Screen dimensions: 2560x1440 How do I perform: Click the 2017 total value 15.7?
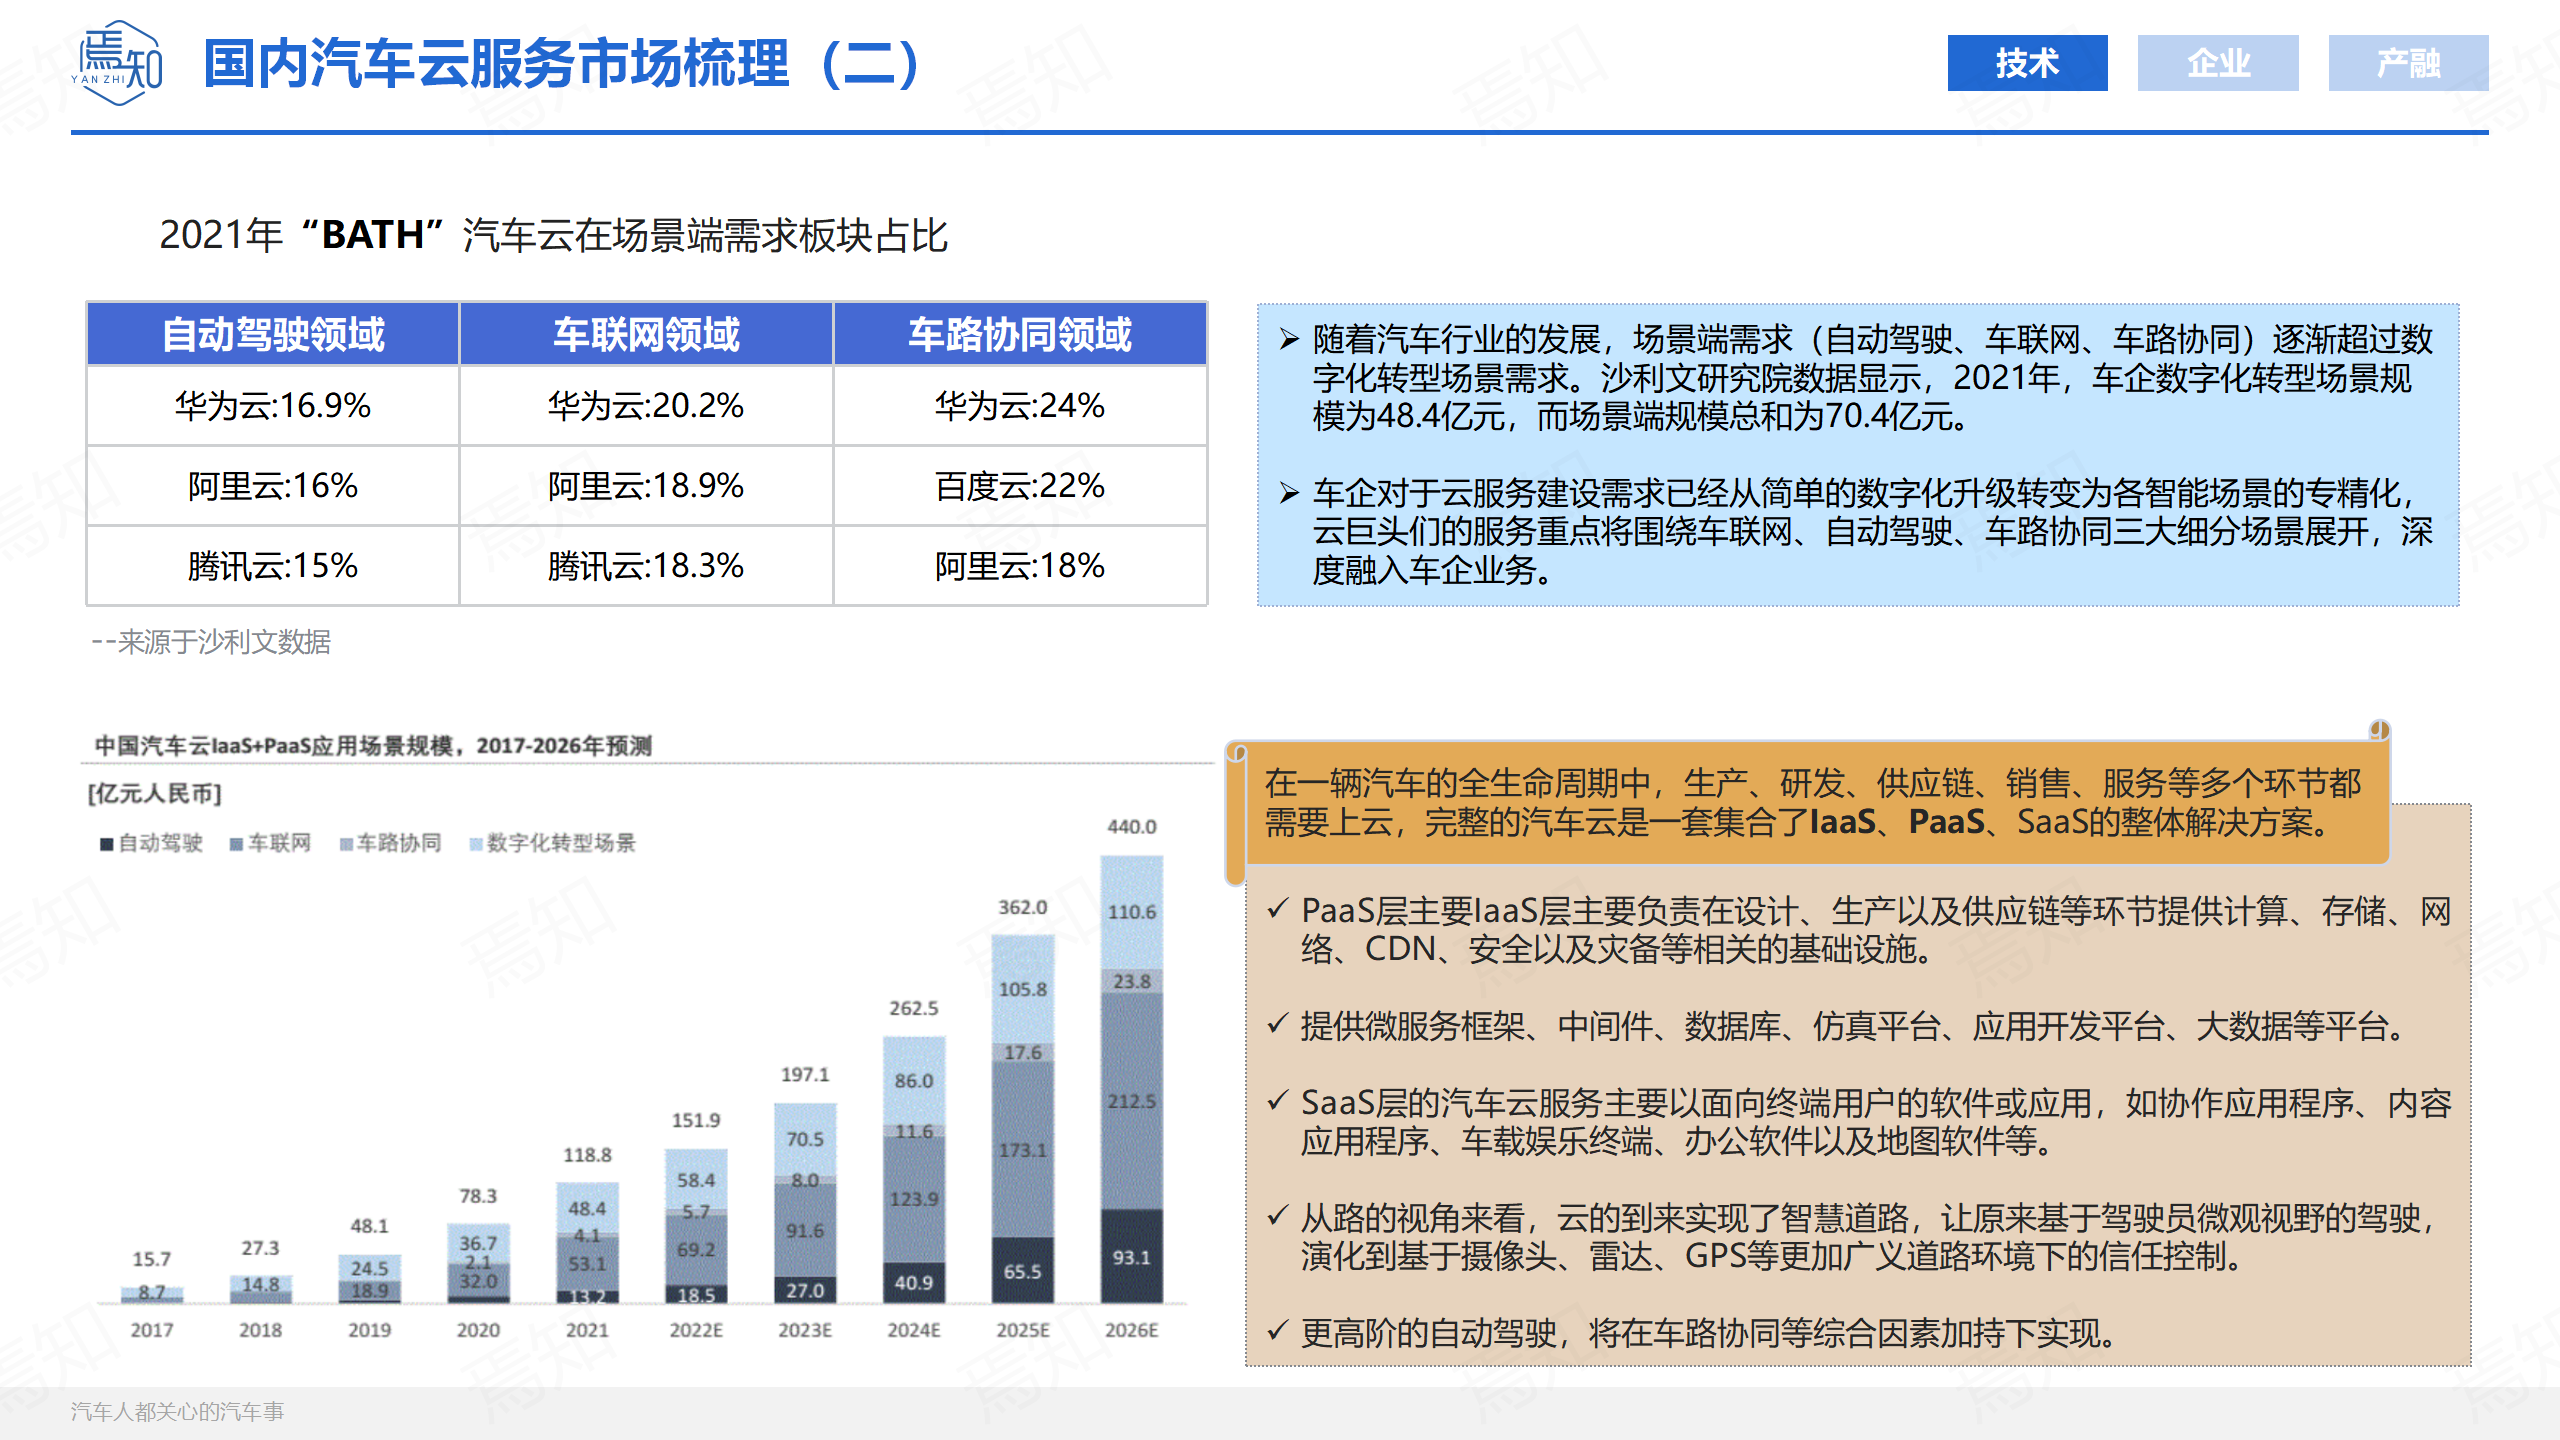tap(151, 1259)
